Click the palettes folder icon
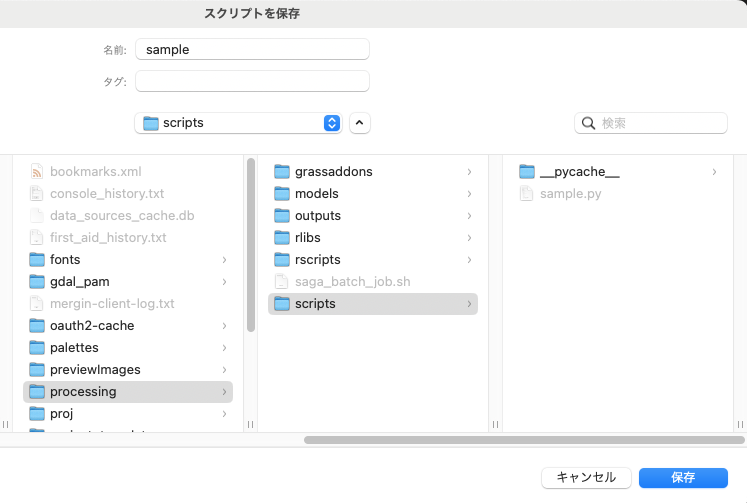747x503 pixels. coord(37,348)
